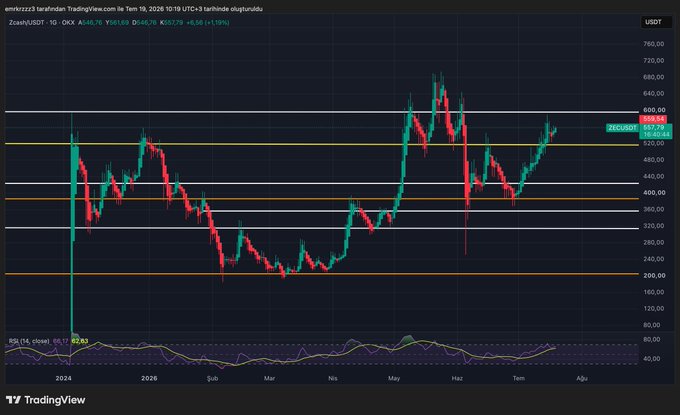Click the 80,00 label on the main price axis
The width and height of the screenshot is (680, 415).
coord(652,325)
